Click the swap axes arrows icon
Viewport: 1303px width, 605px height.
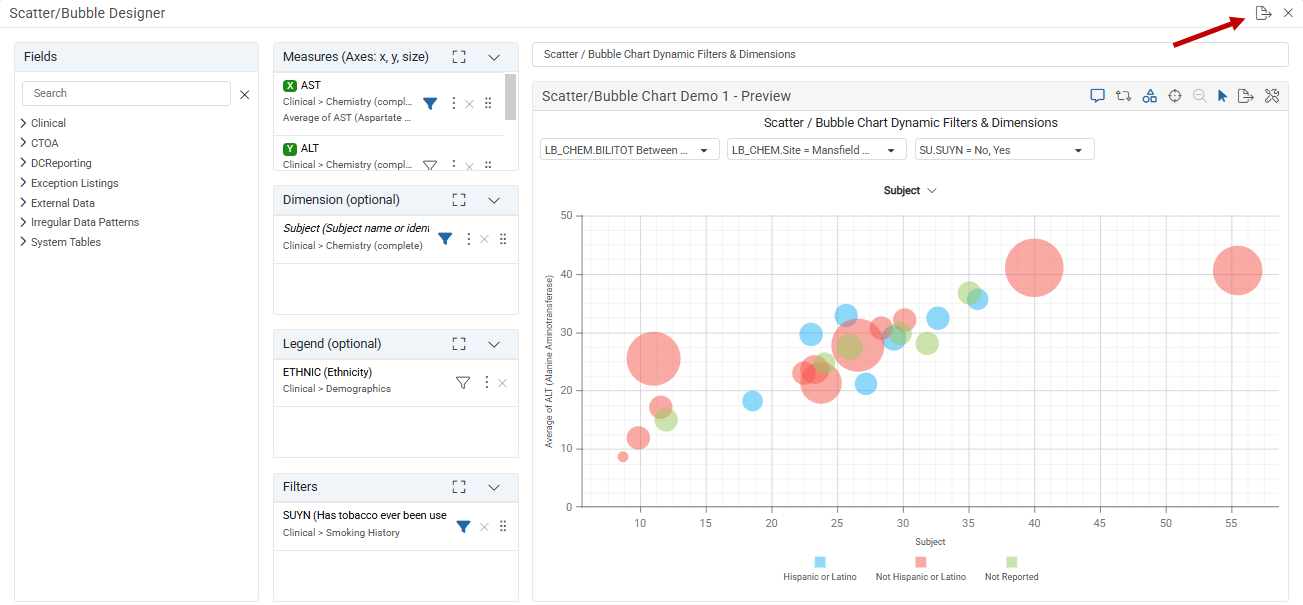pos(1123,96)
